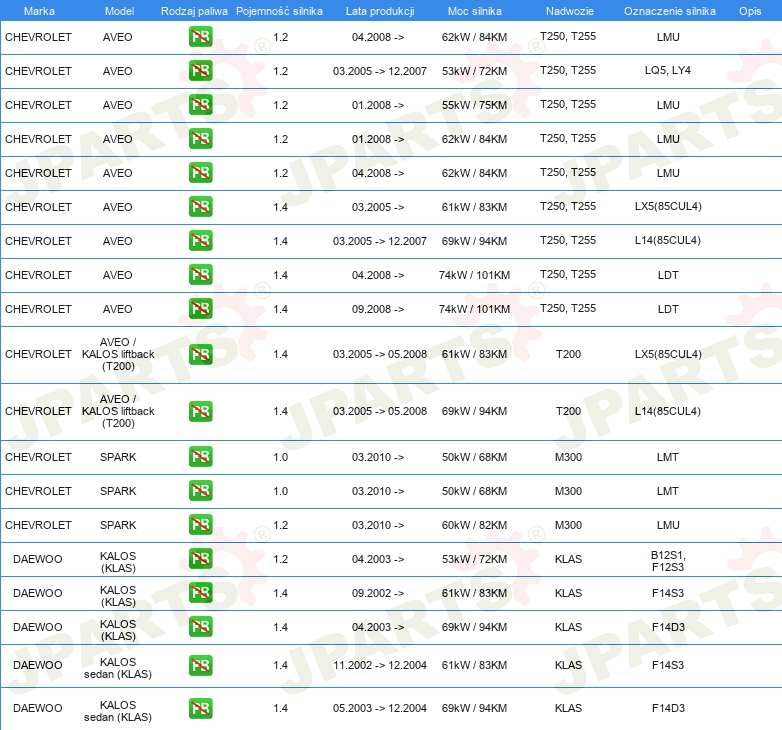
Task: Click the Lata produkcji column header
Action: point(380,11)
